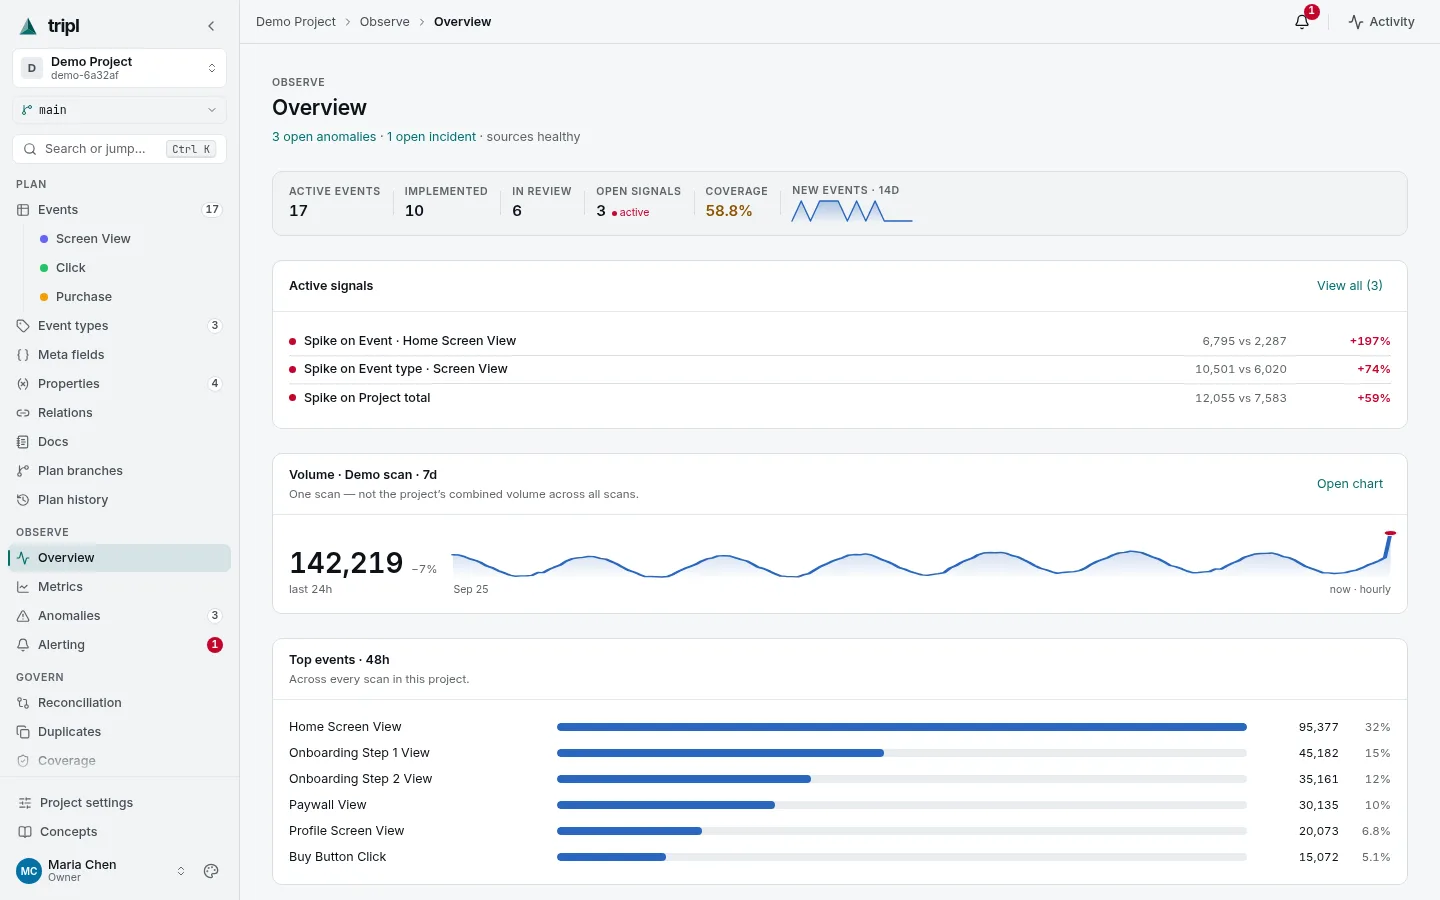Open the Alerting bell item
The width and height of the screenshot is (1440, 900).
click(x=119, y=645)
